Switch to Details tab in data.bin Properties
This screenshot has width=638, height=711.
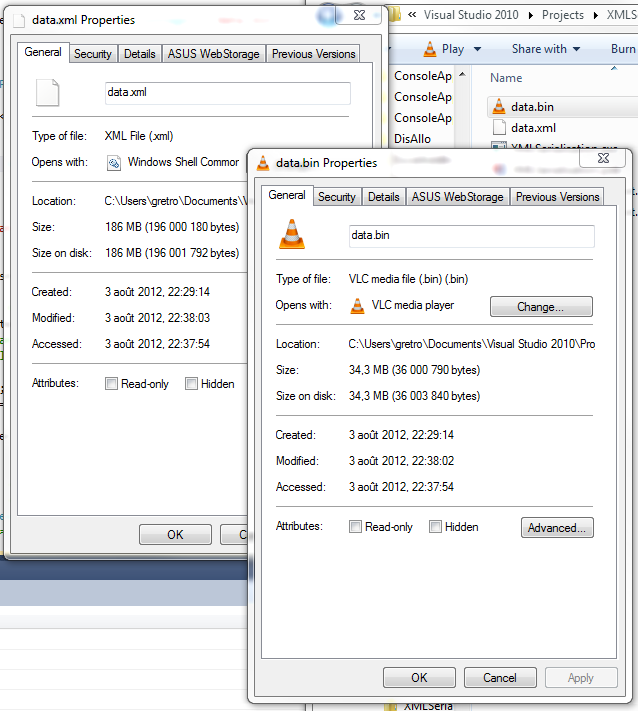[x=384, y=197]
